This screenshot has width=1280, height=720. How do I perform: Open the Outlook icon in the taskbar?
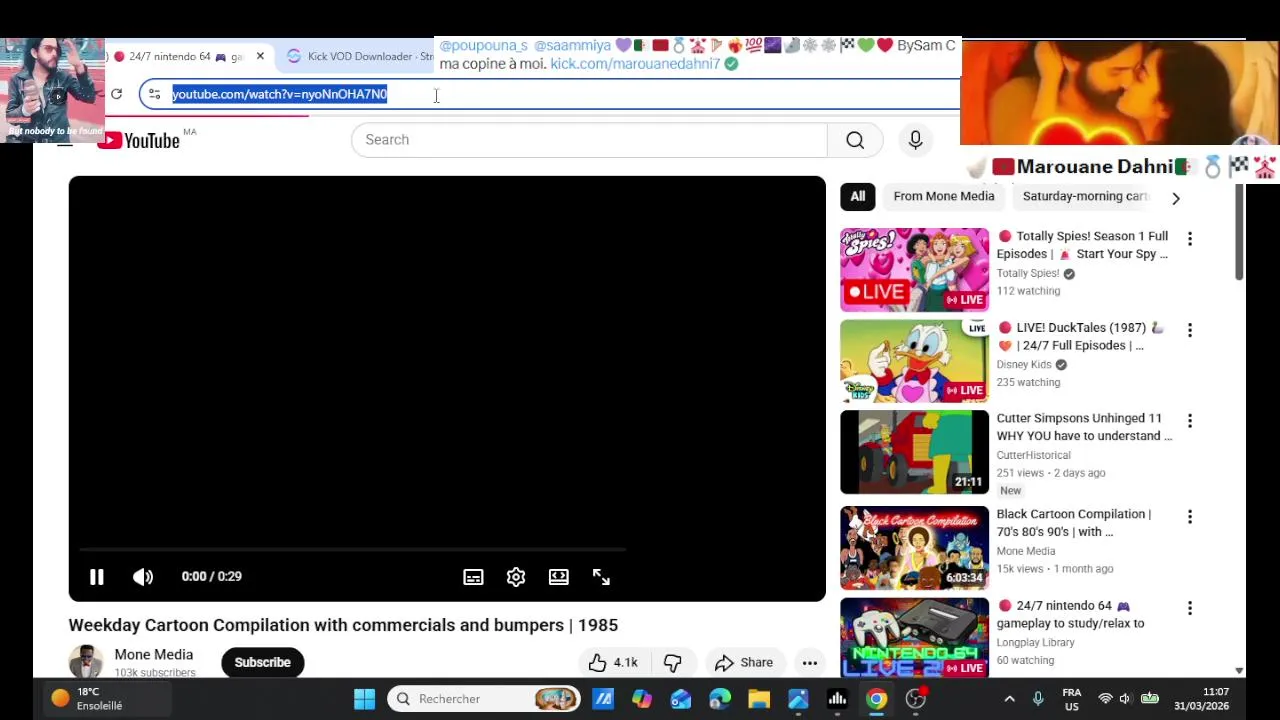click(x=681, y=699)
